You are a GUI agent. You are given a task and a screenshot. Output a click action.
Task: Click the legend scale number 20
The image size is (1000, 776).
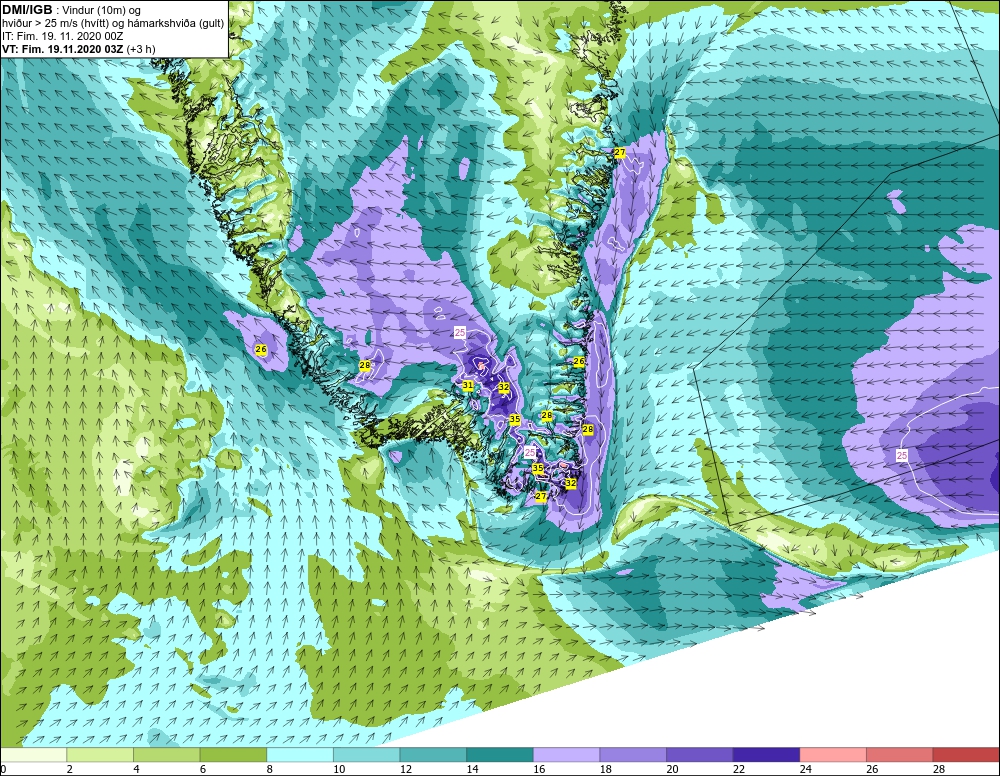tap(672, 770)
